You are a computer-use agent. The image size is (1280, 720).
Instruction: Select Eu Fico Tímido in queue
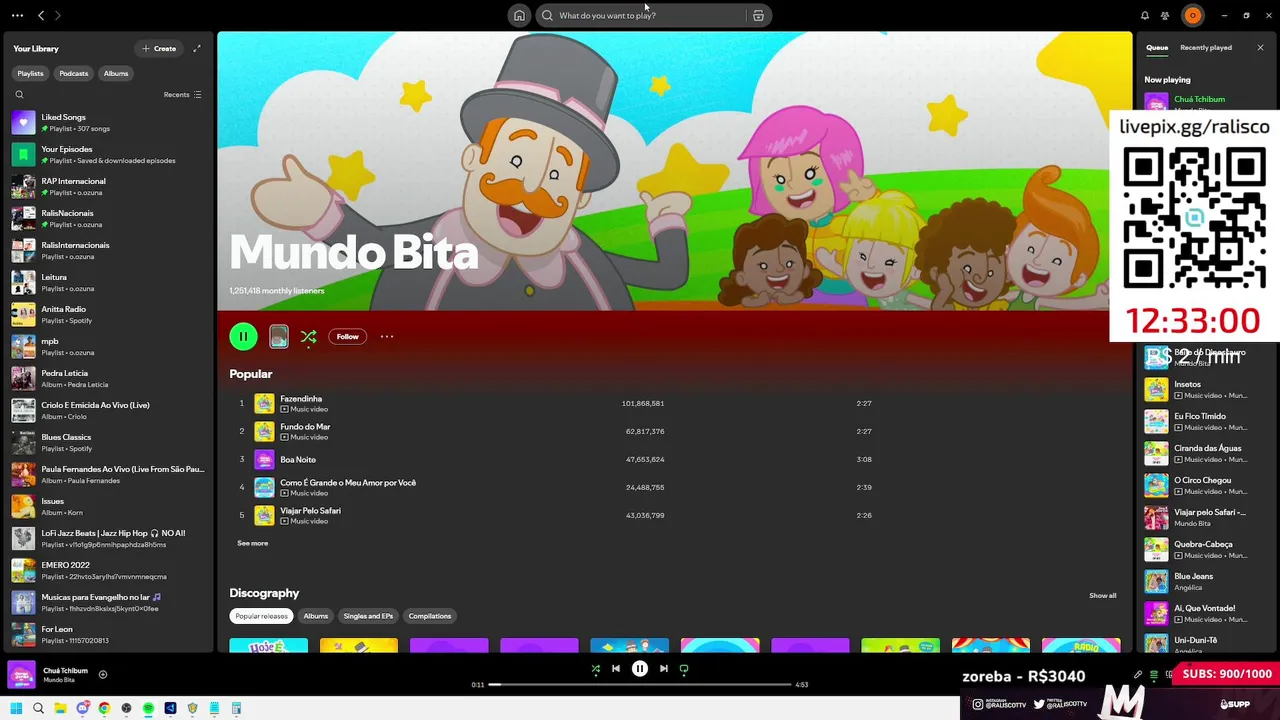click(x=1207, y=421)
